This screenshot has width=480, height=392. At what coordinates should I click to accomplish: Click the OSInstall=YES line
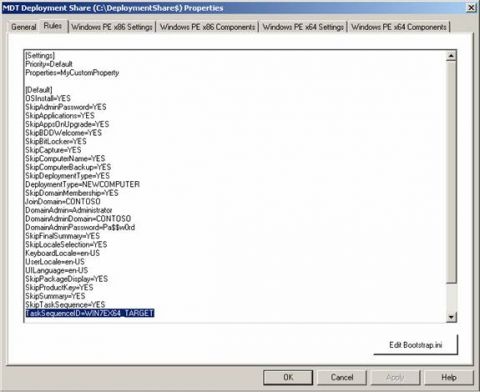coord(48,98)
